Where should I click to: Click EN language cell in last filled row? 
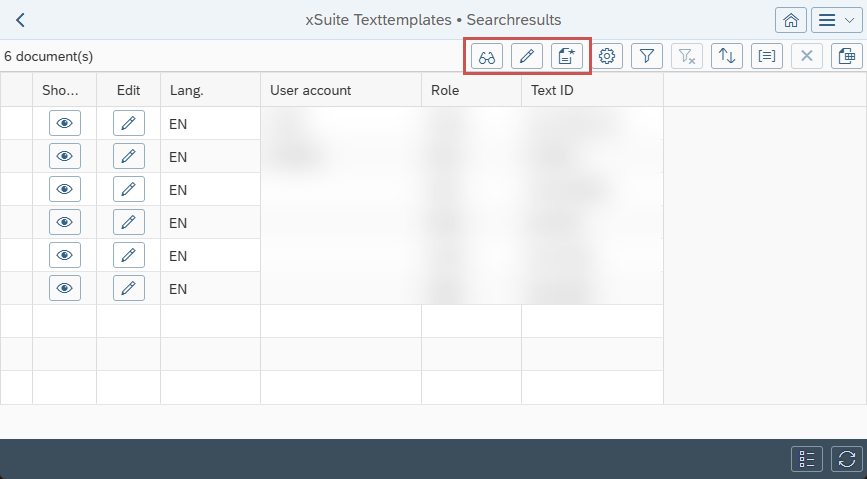[x=211, y=289]
